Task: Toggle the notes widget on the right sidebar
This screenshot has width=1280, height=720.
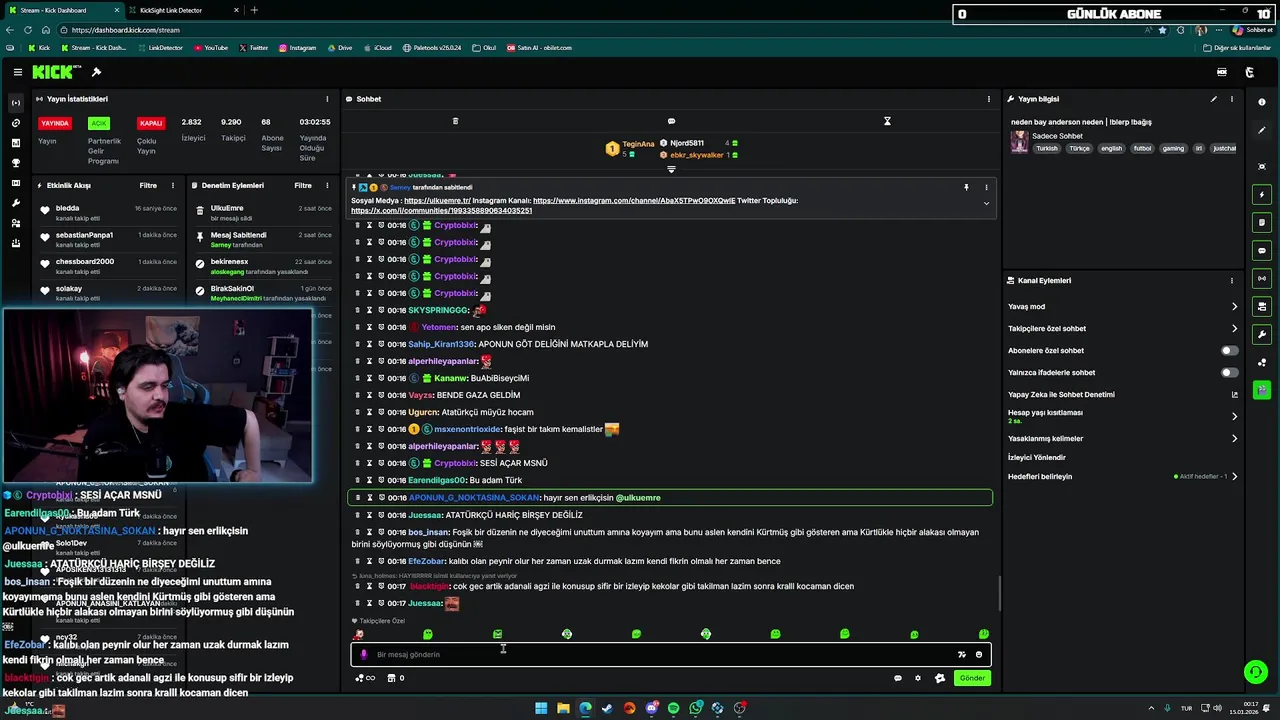Action: tap(1262, 222)
